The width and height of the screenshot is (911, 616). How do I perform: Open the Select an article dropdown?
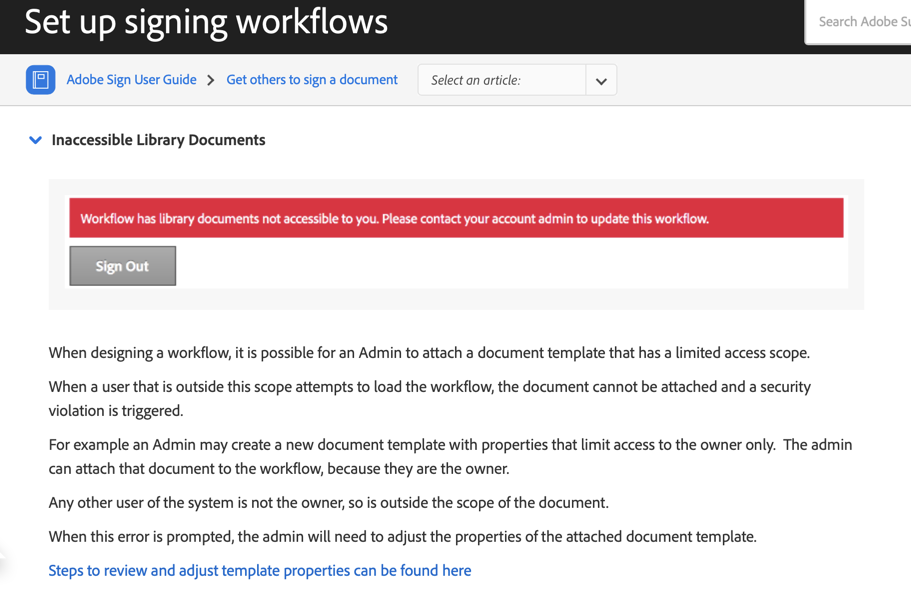tap(517, 79)
